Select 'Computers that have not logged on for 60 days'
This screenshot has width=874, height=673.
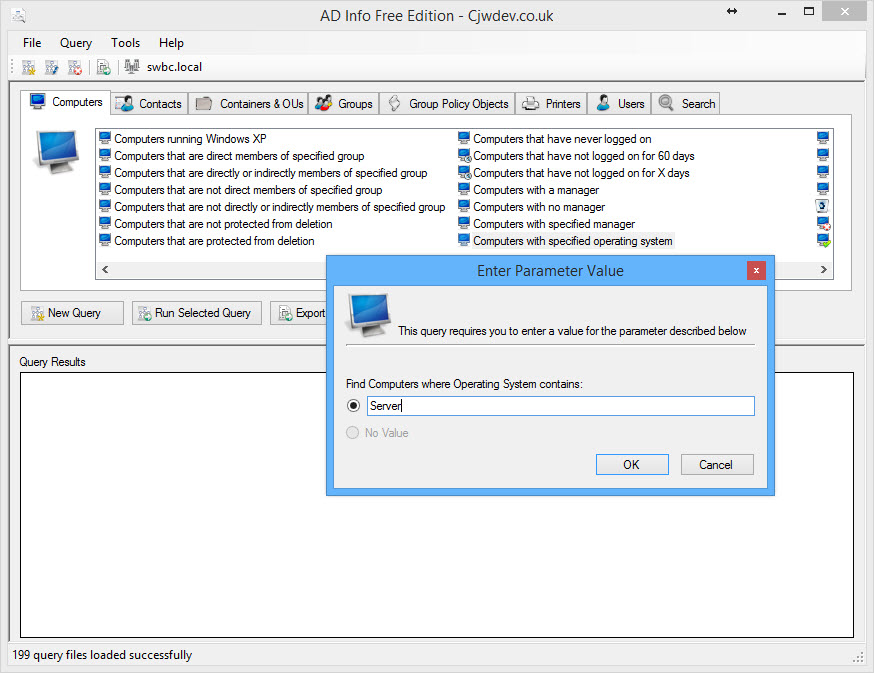(584, 156)
